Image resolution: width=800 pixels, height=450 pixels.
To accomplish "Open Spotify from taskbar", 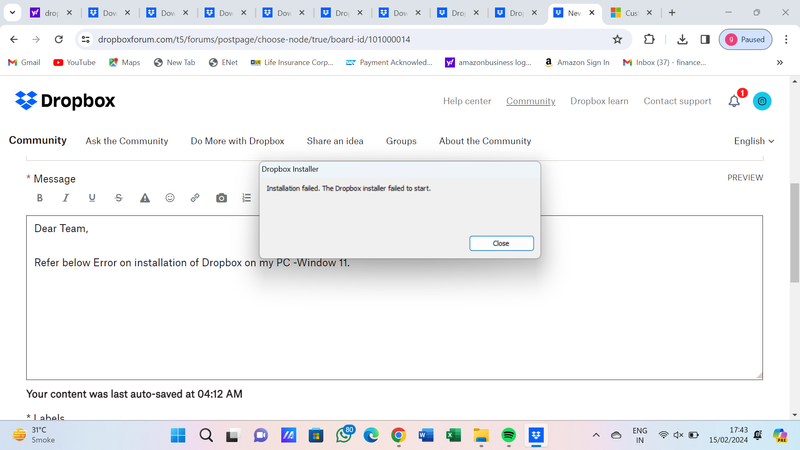I will click(508, 435).
